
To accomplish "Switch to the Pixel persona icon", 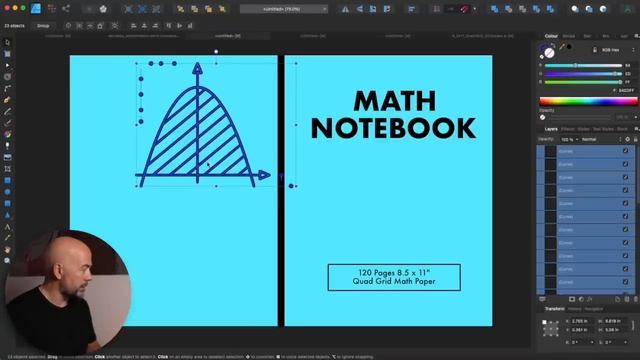I will [x=52, y=8].
